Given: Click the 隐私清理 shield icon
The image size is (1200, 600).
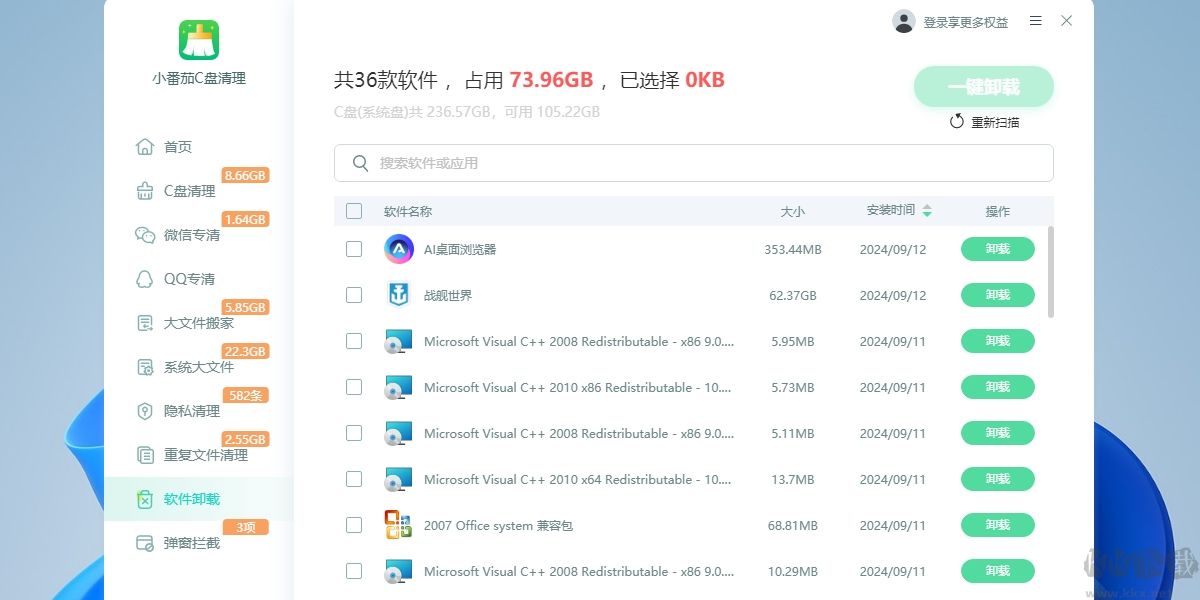Looking at the screenshot, I should (x=145, y=411).
